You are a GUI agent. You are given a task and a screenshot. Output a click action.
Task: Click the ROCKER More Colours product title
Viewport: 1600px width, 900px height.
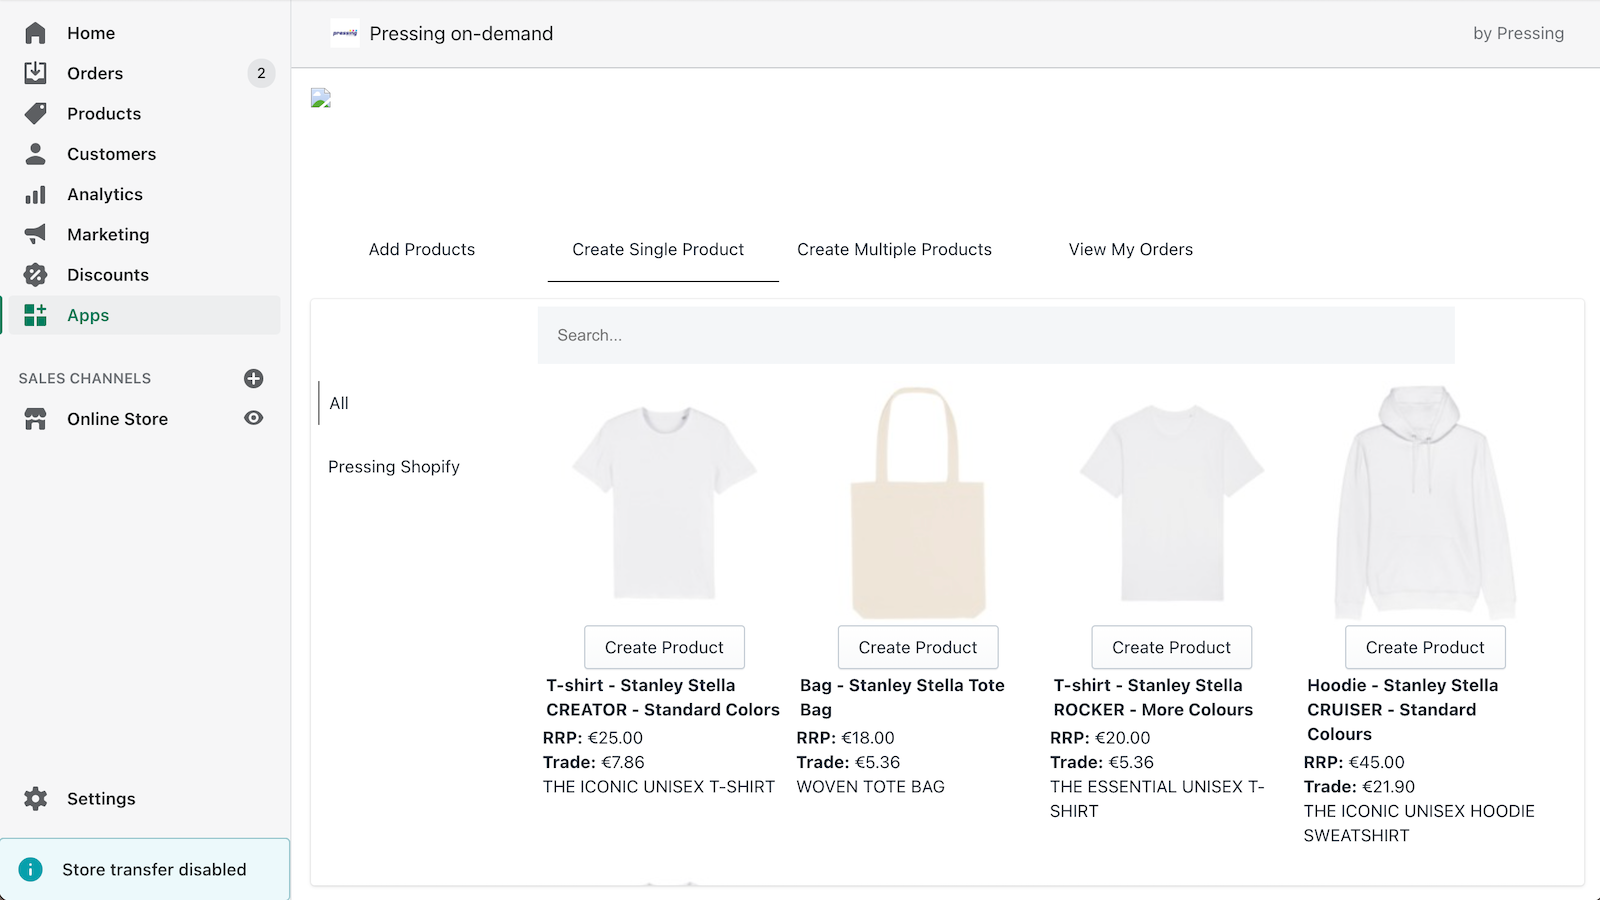(1152, 697)
